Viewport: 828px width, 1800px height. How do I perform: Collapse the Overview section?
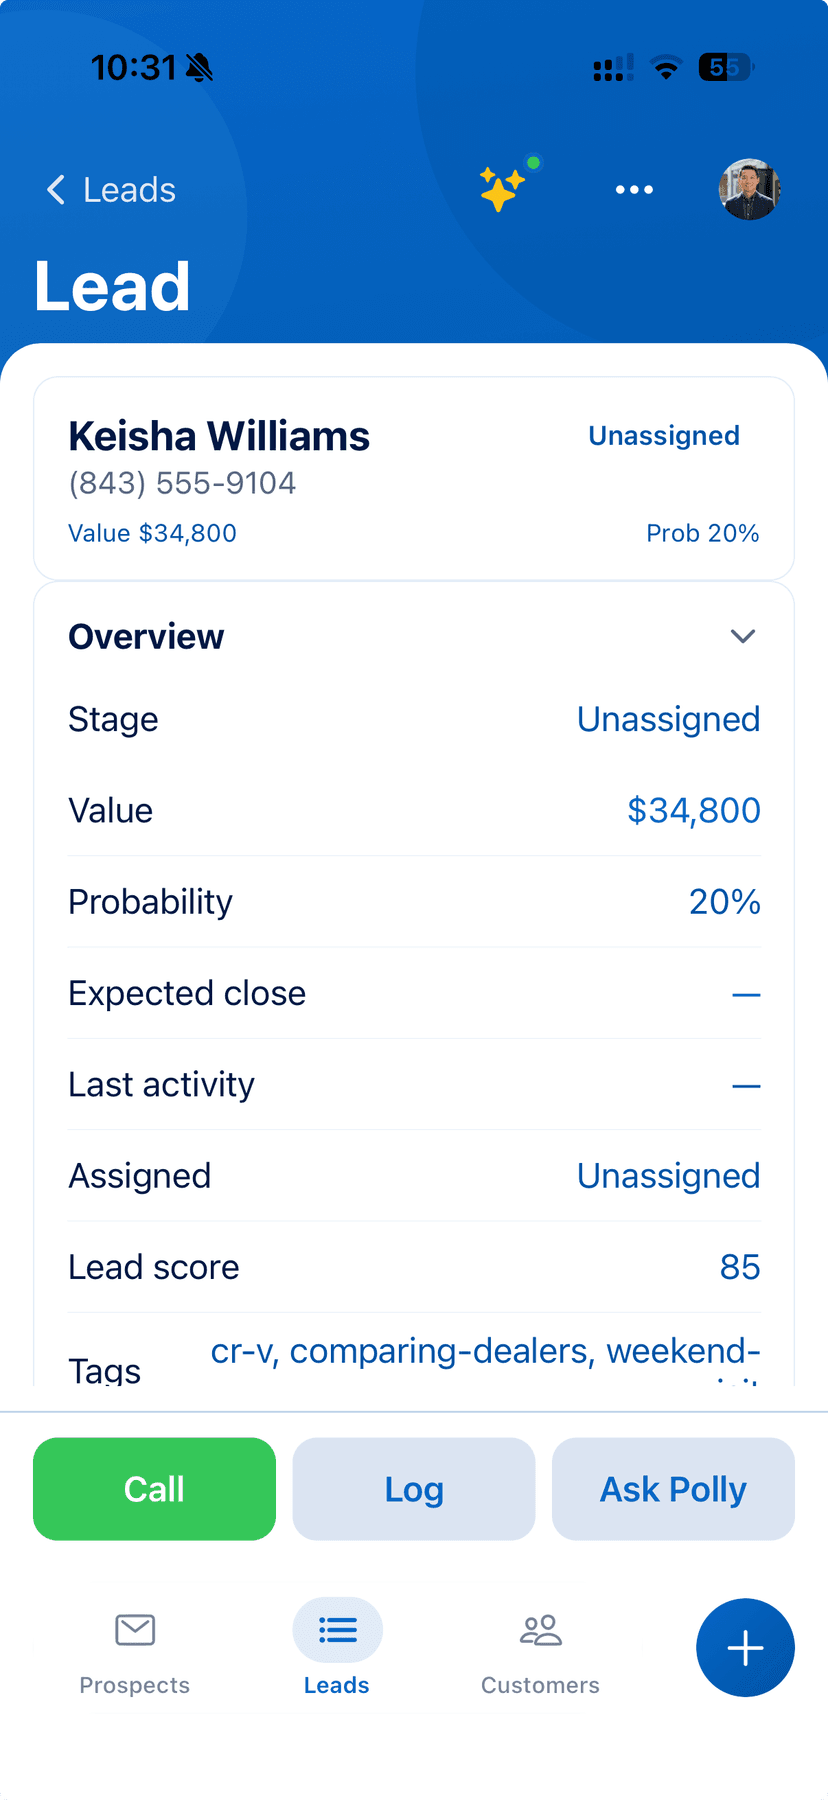(742, 636)
